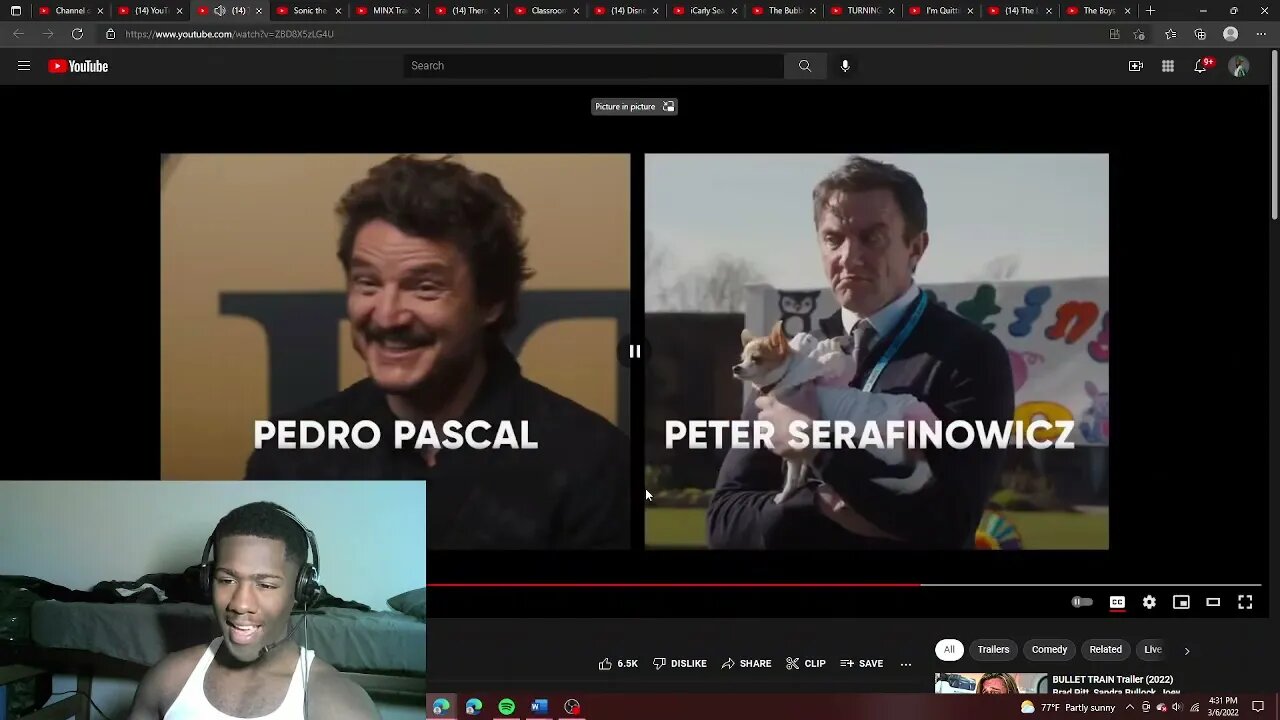Open player settings gear
This screenshot has height=720, width=1280.
1149,602
